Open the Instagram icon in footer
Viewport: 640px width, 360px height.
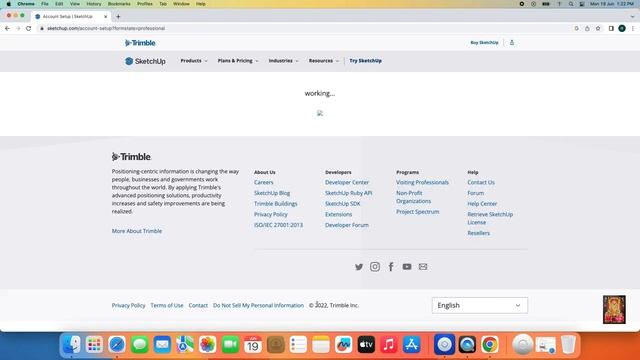(375, 267)
